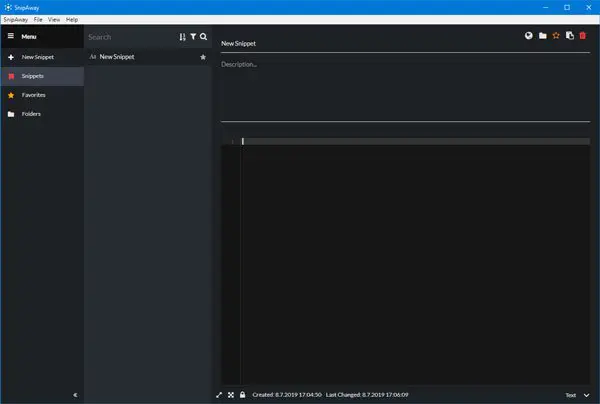Viewport: 600px width, 404px height.
Task: Click the magnifier search icon
Action: coord(204,37)
